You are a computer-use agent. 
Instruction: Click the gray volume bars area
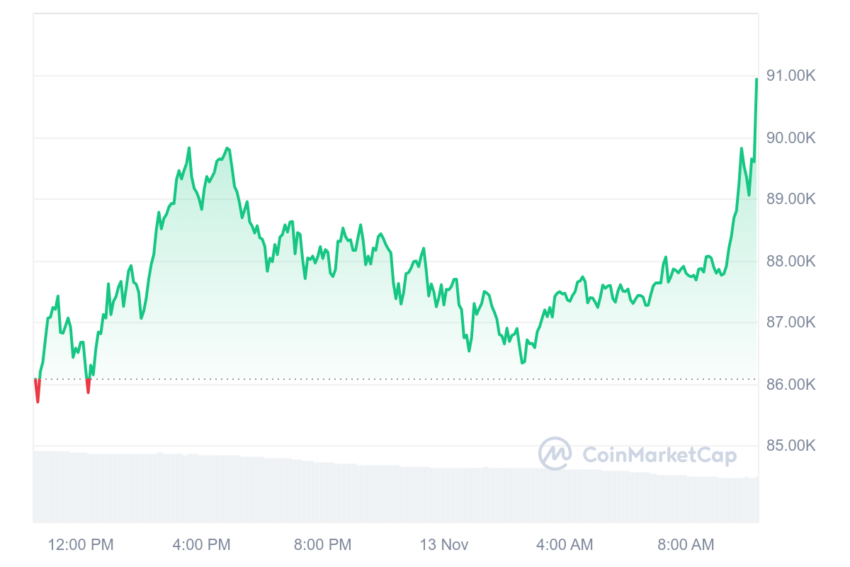point(396,487)
